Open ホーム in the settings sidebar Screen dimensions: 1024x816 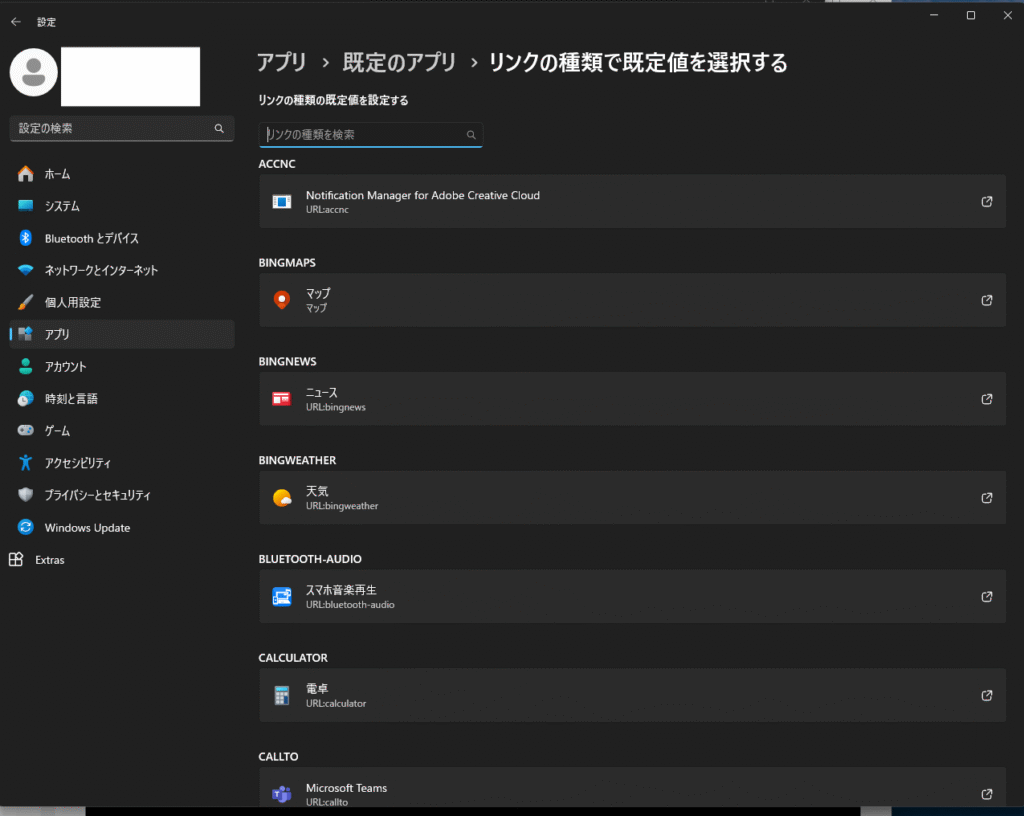pyautogui.click(x=121, y=174)
